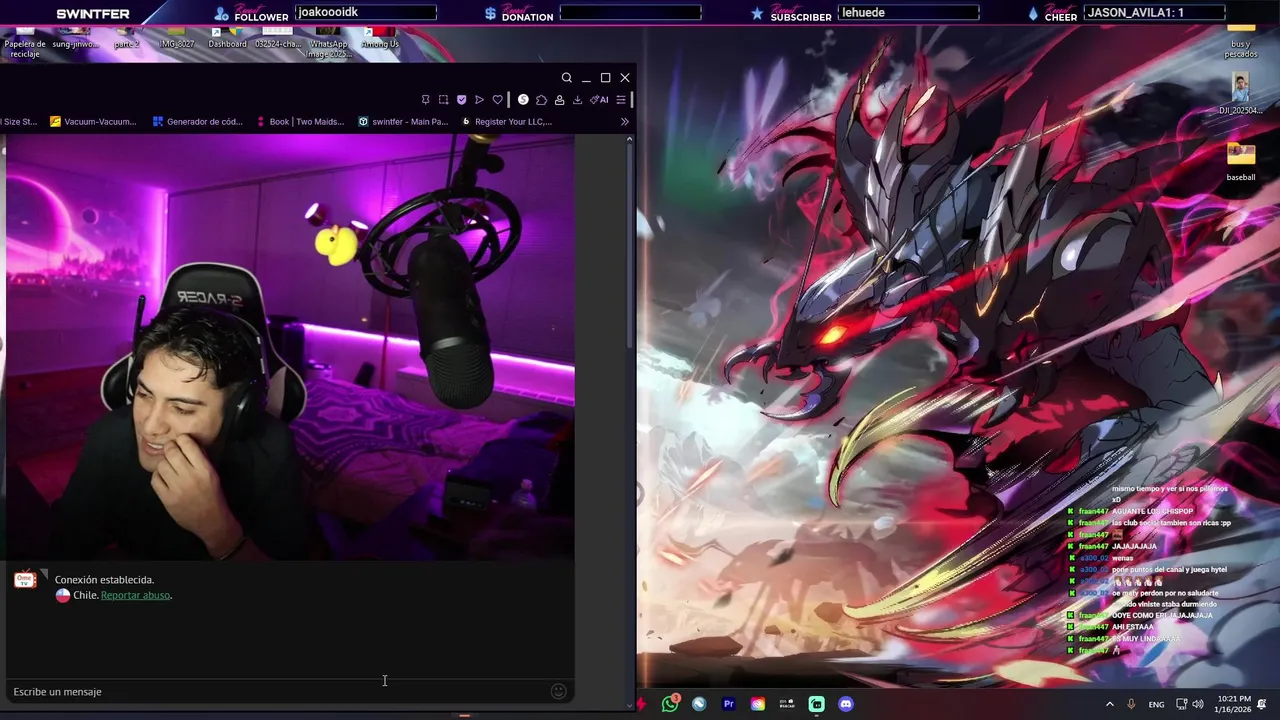
Task: Open the blue globe app in taskbar
Action: coord(699,704)
